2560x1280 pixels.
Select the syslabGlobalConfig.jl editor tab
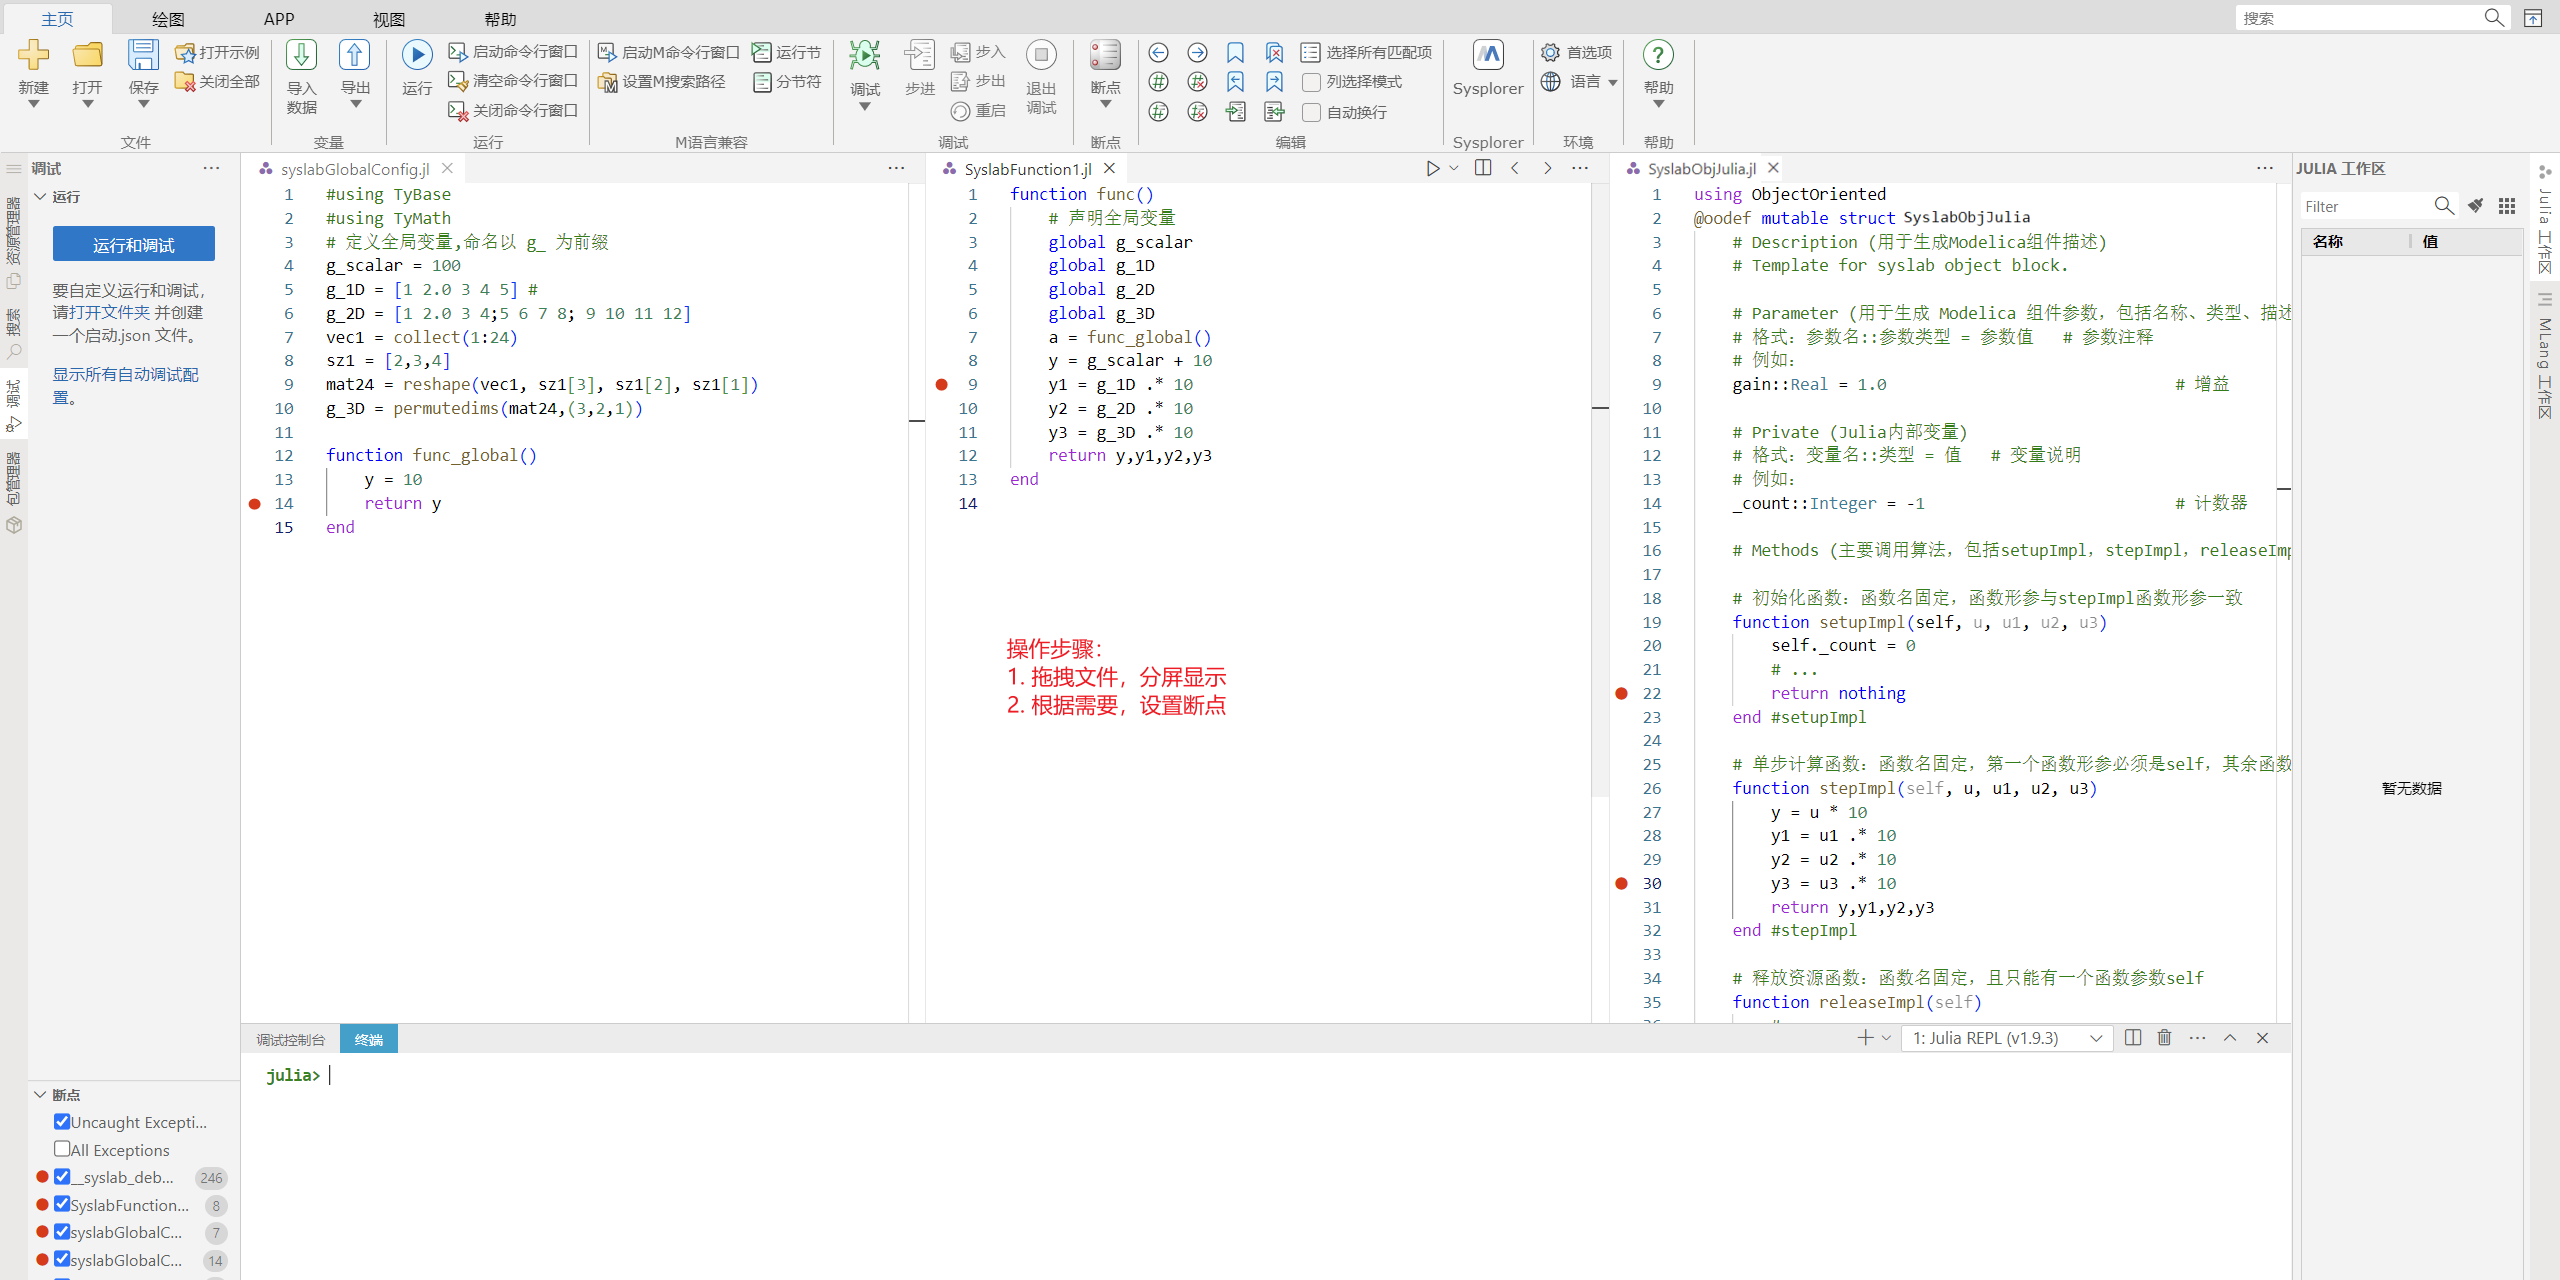click(x=355, y=169)
